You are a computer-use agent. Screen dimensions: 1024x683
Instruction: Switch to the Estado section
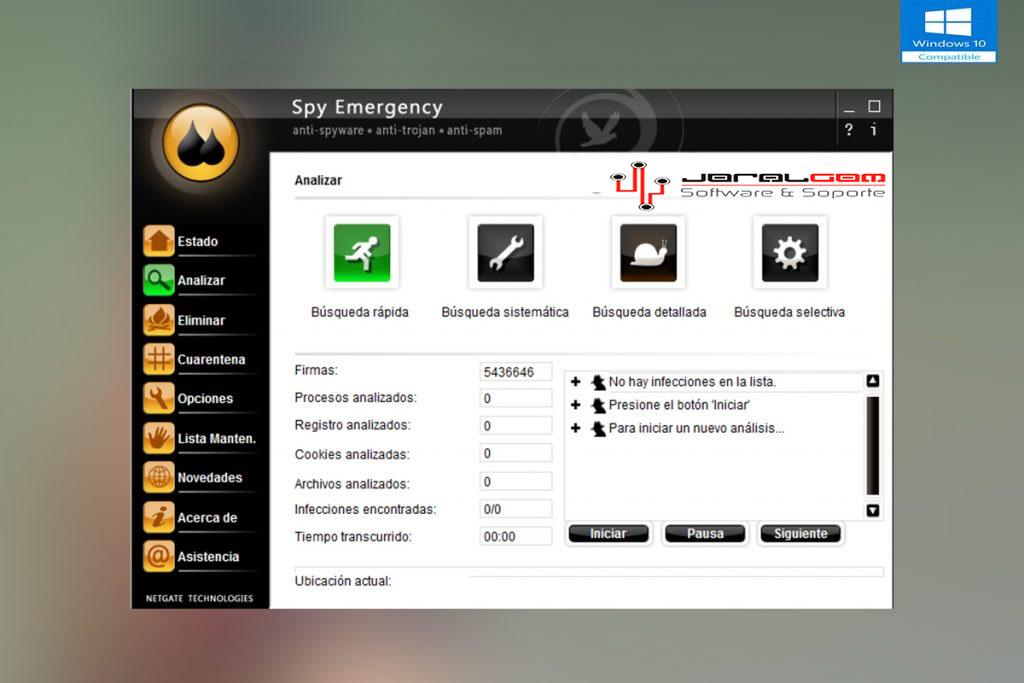(x=159, y=241)
